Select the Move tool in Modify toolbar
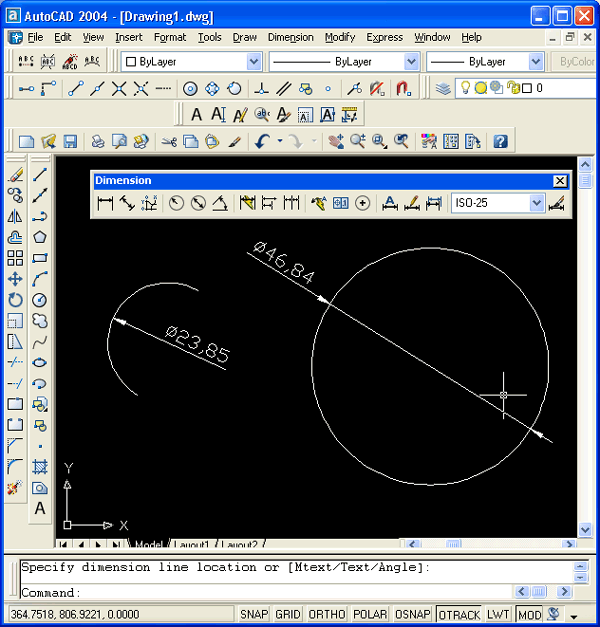600x627 pixels. pyautogui.click(x=15, y=279)
